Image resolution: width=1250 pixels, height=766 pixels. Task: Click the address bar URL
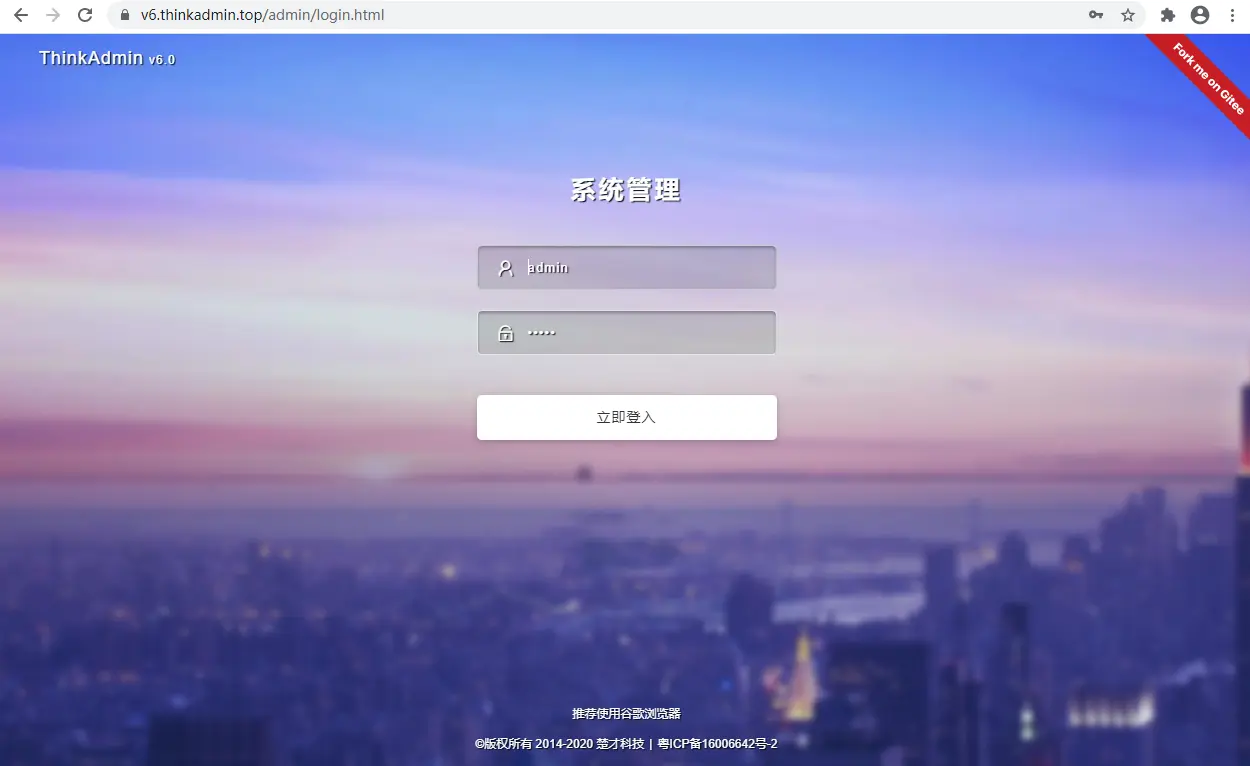tap(262, 15)
